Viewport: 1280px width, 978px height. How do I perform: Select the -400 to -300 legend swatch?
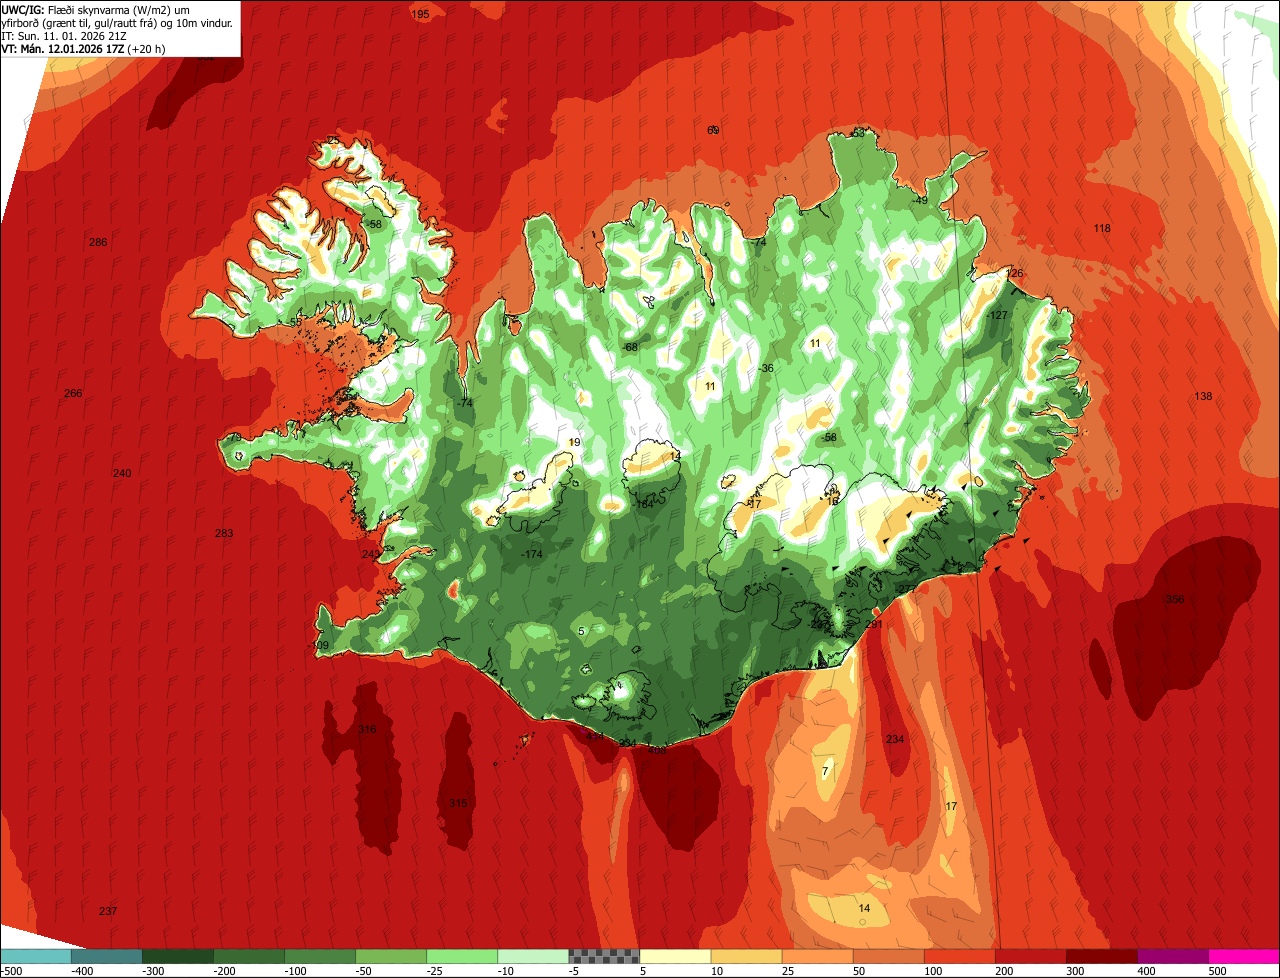click(x=106, y=956)
